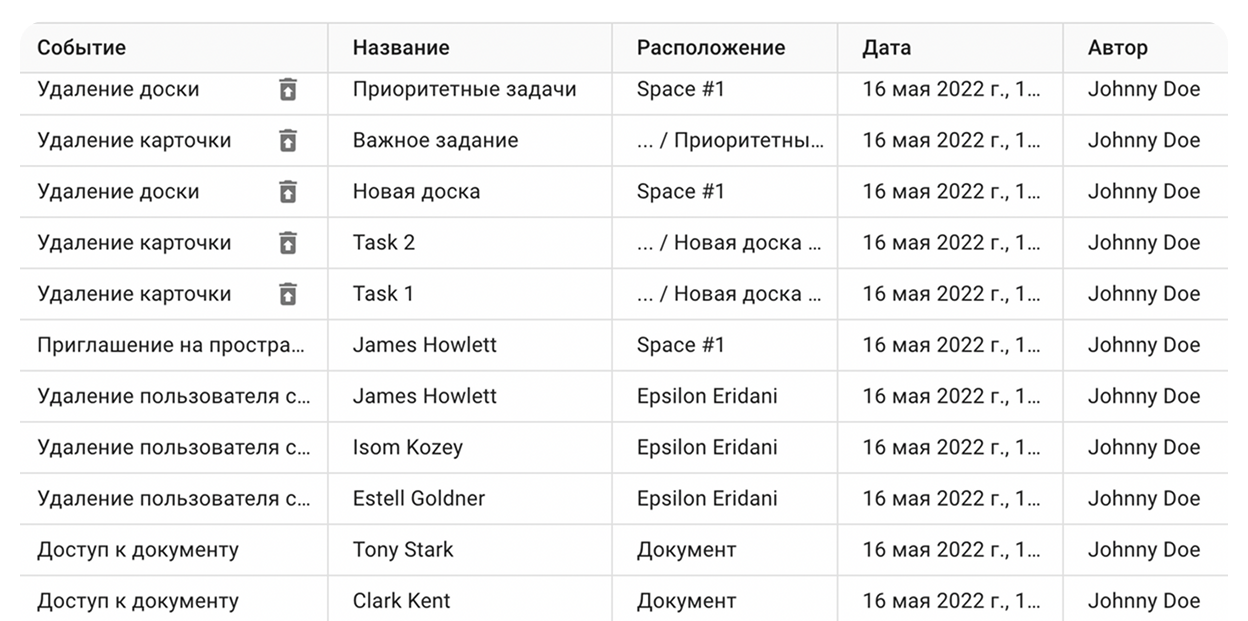Click Johnny Doe author in Clark Kent row
This screenshot has width=1248, height=621.
tap(1144, 600)
